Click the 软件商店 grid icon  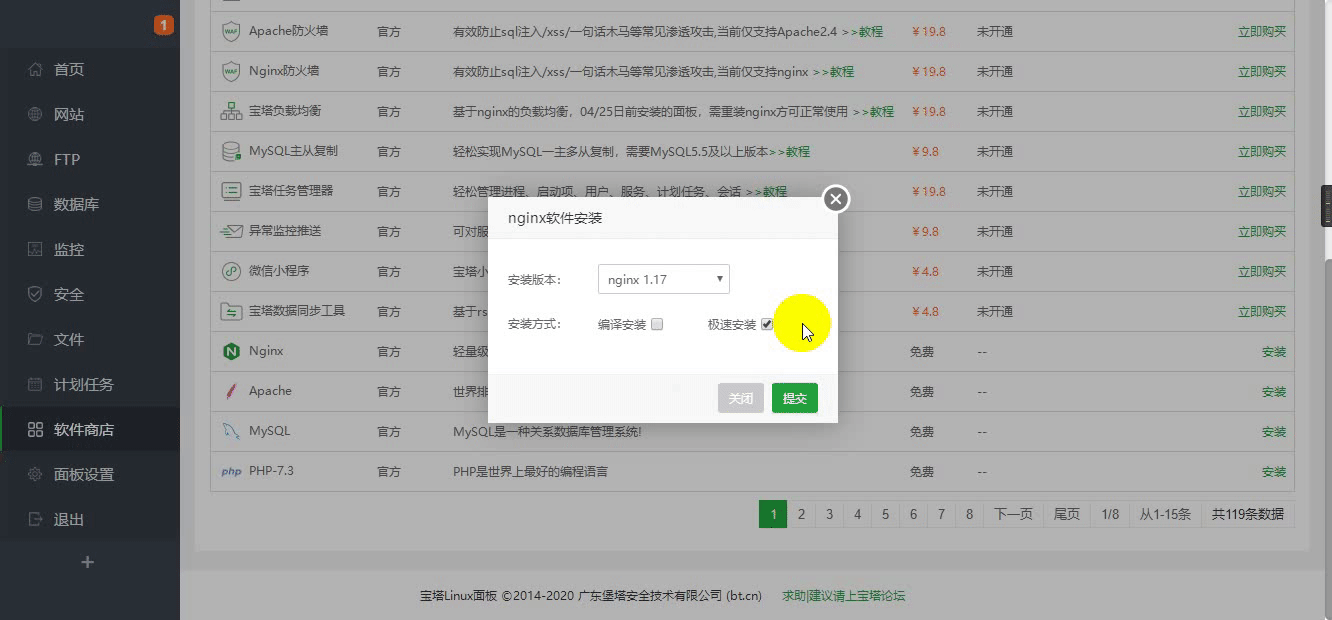35,430
